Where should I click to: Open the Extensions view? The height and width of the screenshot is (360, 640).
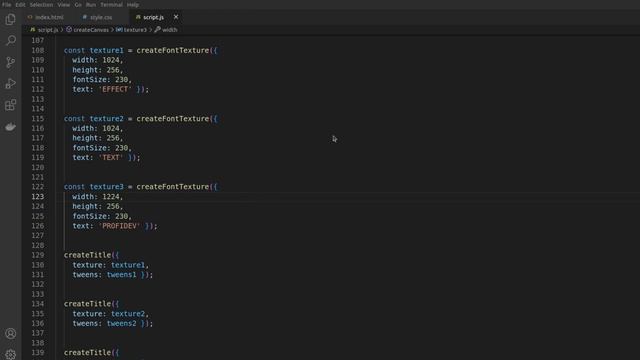11,105
